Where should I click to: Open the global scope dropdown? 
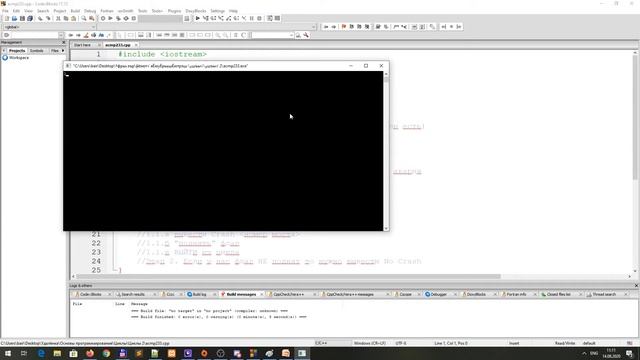point(49,27)
